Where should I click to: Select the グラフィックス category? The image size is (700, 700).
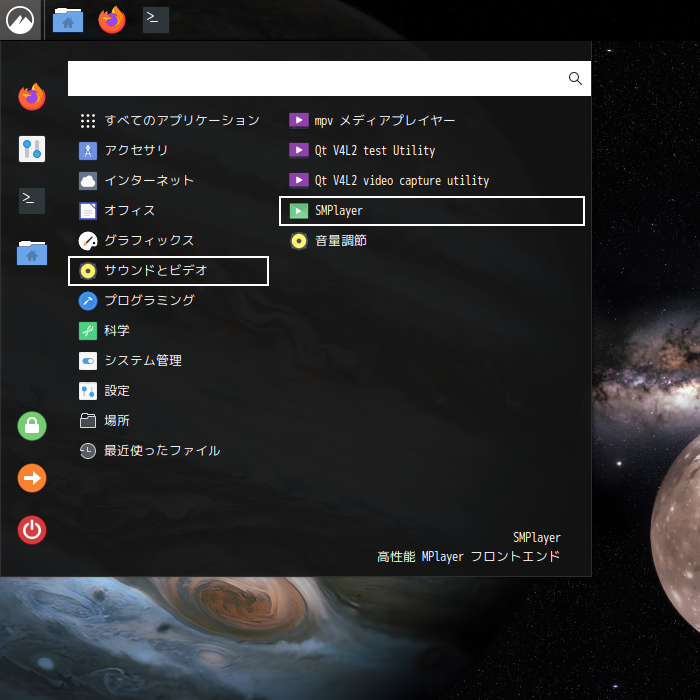(x=168, y=241)
